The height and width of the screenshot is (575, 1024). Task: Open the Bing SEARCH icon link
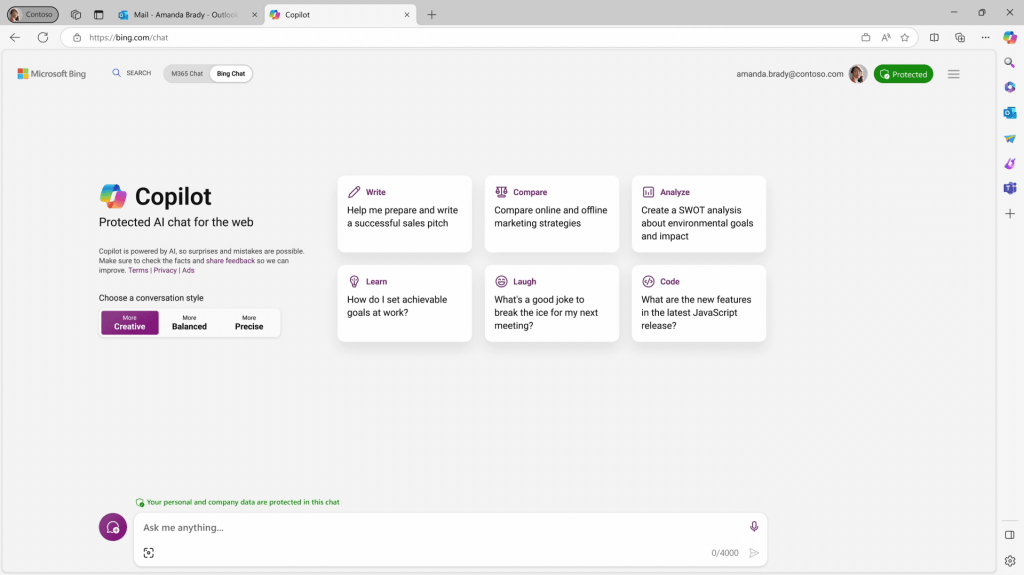132,73
